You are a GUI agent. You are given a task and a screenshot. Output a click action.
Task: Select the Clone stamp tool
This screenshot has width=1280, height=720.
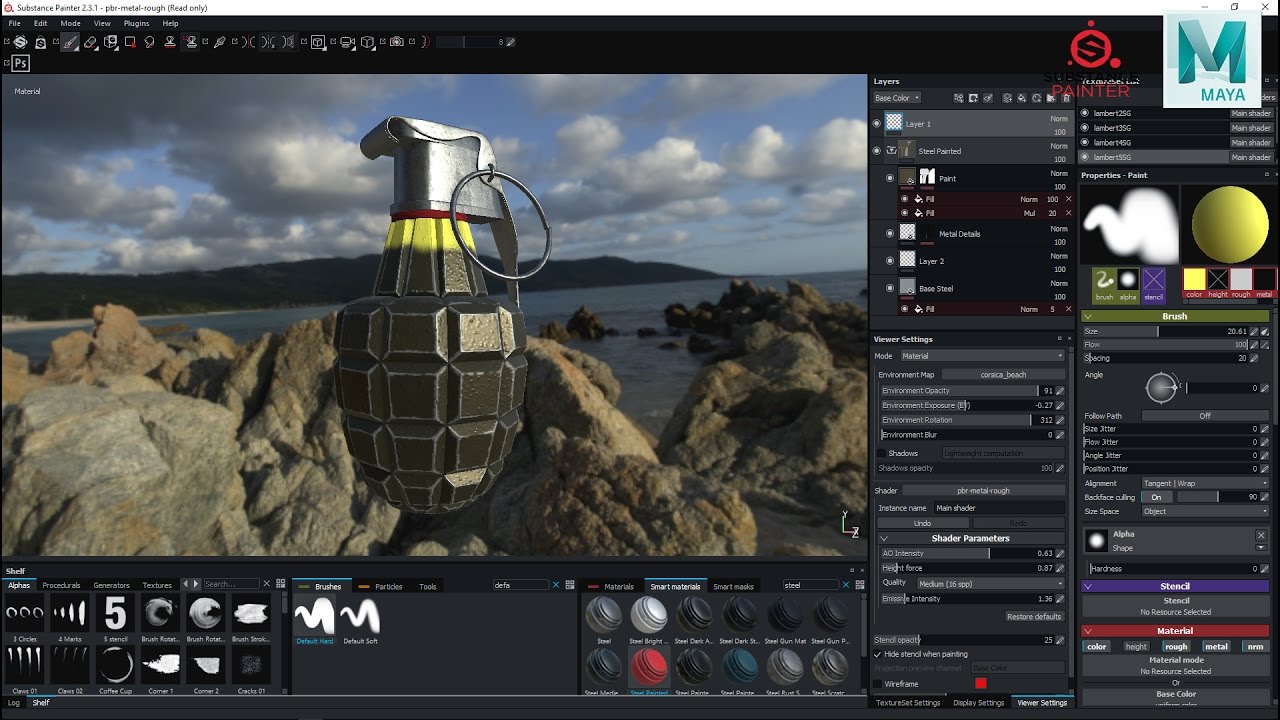[170, 42]
